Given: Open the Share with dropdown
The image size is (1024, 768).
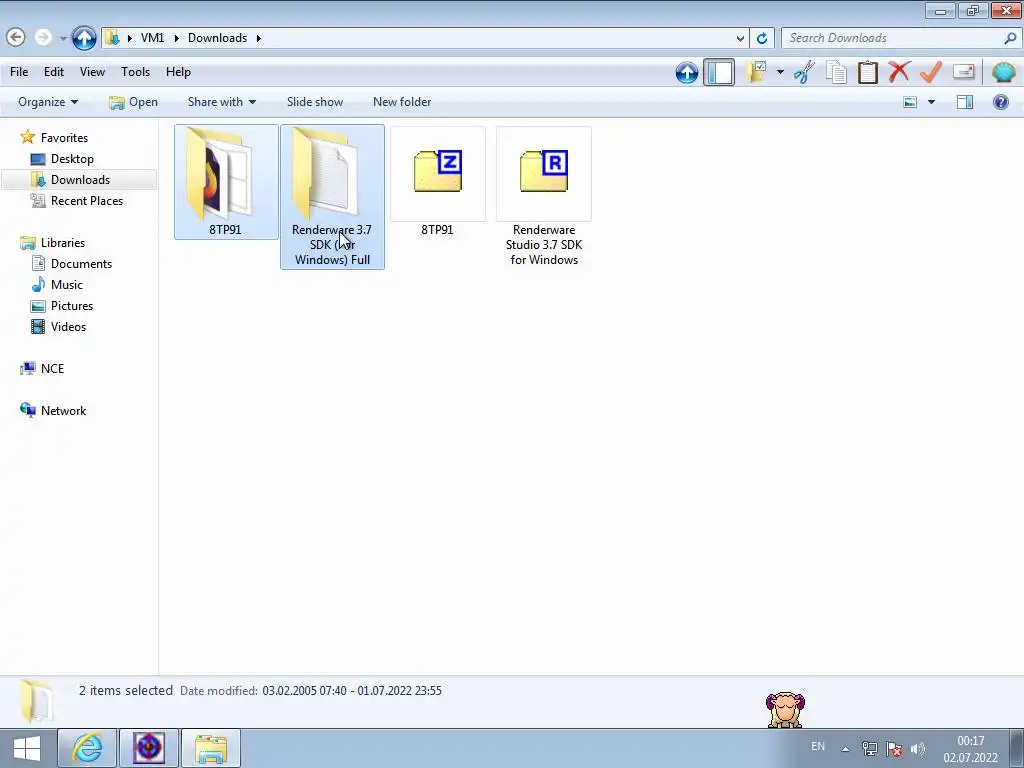Looking at the screenshot, I should [x=221, y=102].
